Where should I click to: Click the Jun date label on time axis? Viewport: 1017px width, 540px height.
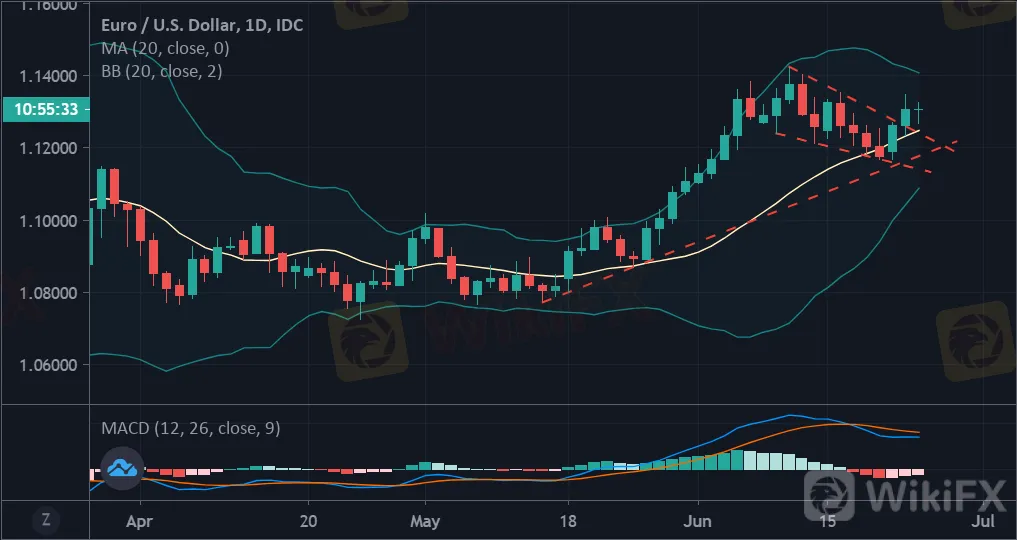[699, 522]
